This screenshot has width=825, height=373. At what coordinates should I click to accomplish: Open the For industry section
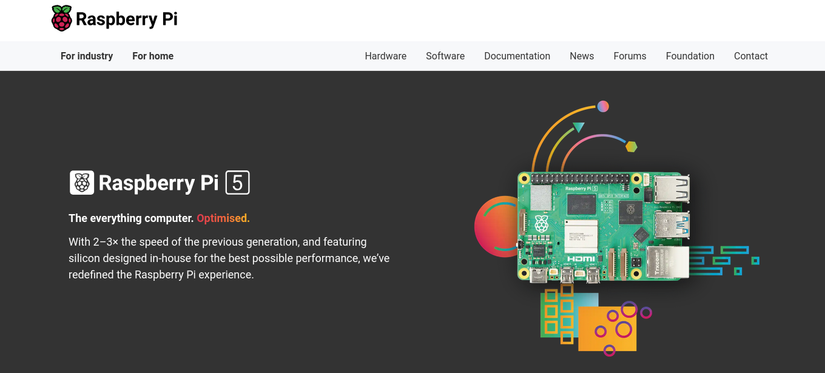pyautogui.click(x=87, y=56)
